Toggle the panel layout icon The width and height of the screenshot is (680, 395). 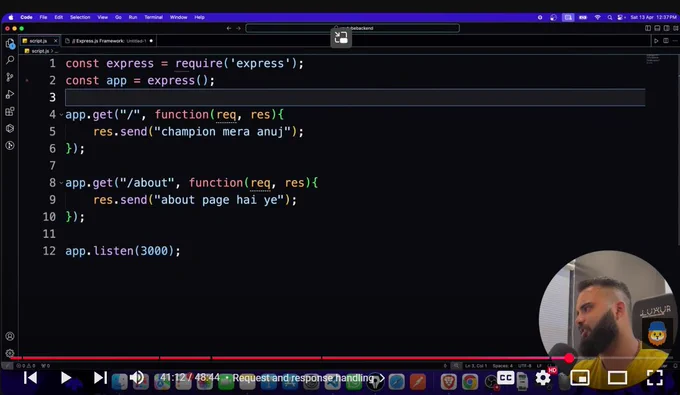pyautogui.click(x=657, y=28)
